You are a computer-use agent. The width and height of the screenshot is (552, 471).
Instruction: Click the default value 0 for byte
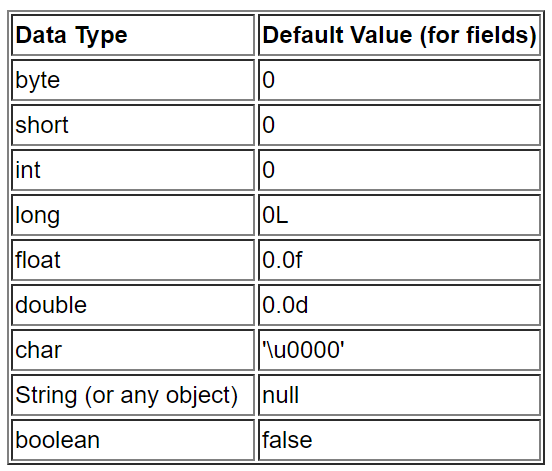(x=400, y=80)
